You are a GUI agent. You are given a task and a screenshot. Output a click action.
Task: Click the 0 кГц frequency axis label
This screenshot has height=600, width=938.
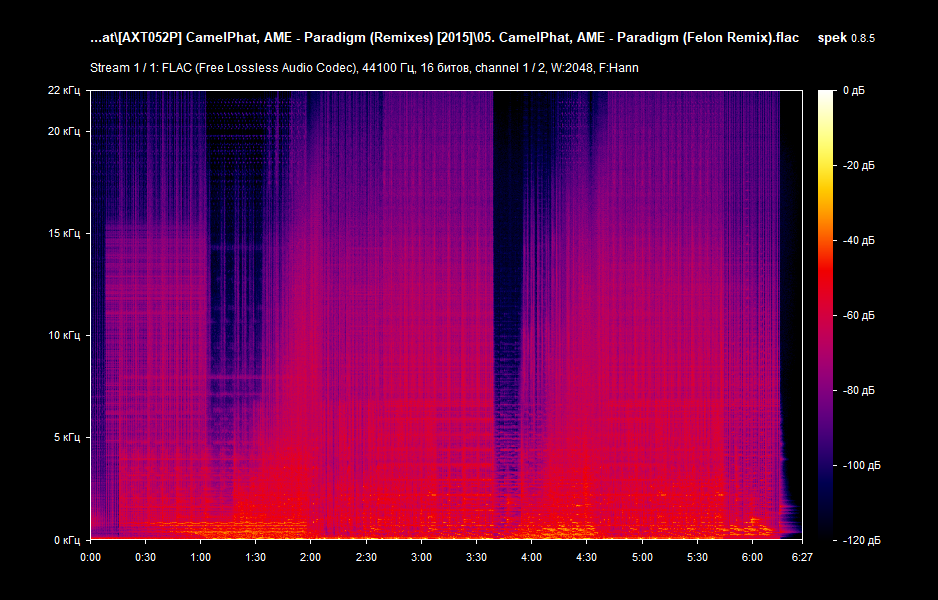(66, 540)
